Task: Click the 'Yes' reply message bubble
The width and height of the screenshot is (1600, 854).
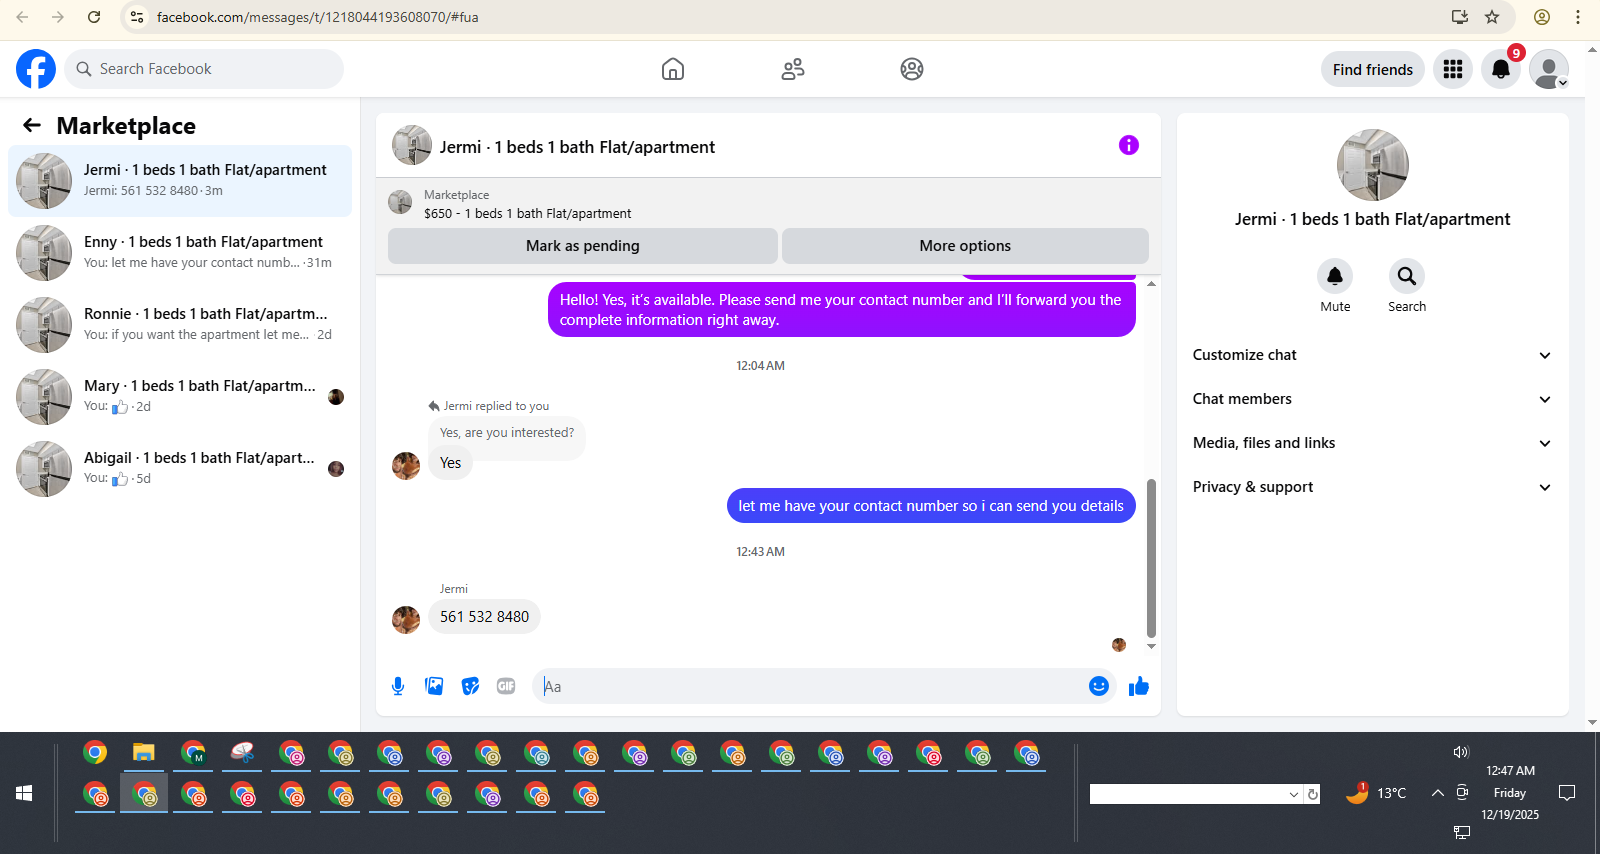Action: [450, 463]
